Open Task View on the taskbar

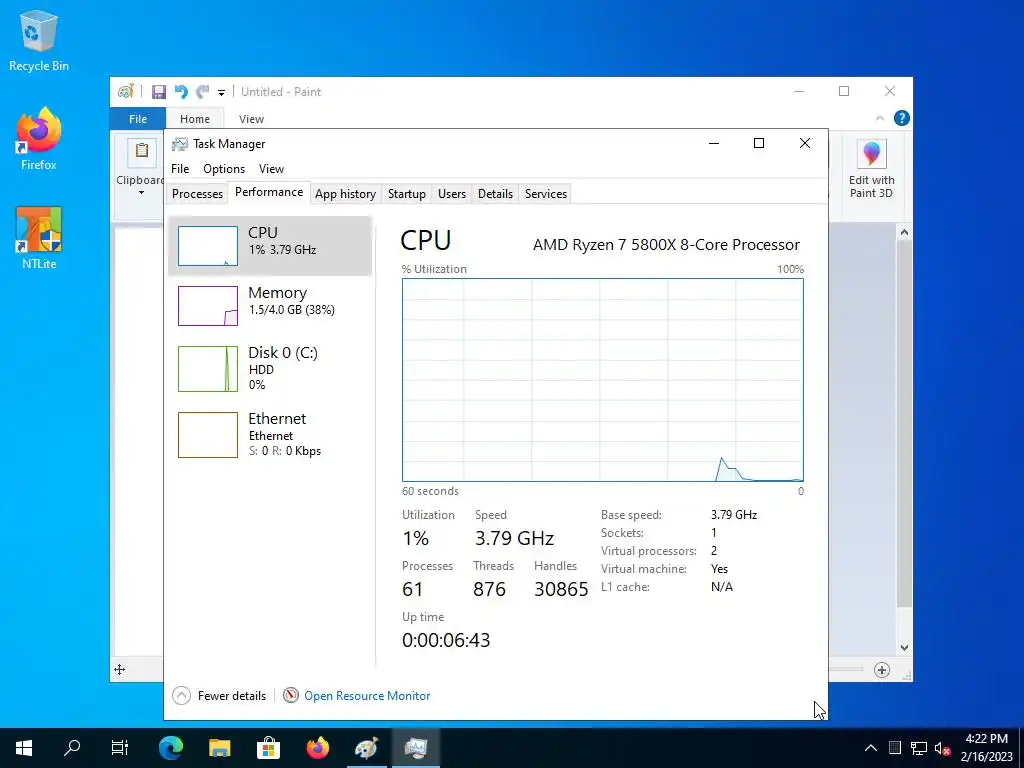coord(120,748)
